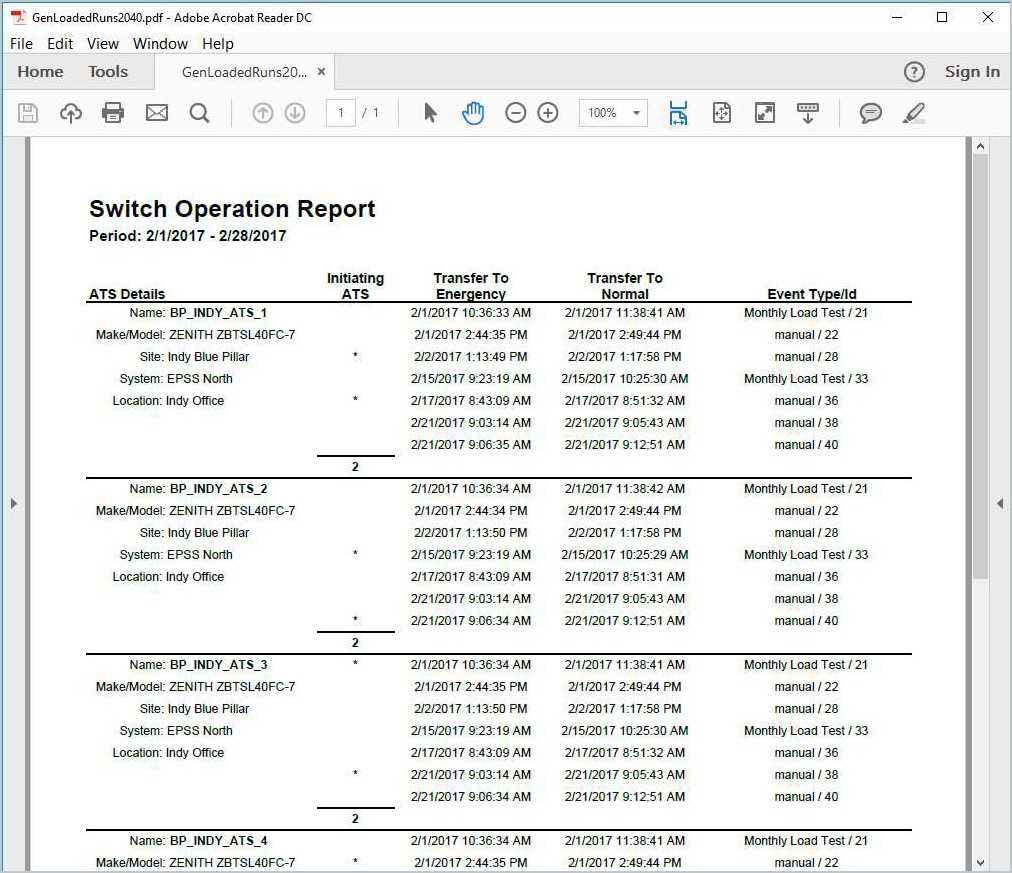Enter full screen mode icon
Image resolution: width=1012 pixels, height=873 pixels.
[x=765, y=113]
